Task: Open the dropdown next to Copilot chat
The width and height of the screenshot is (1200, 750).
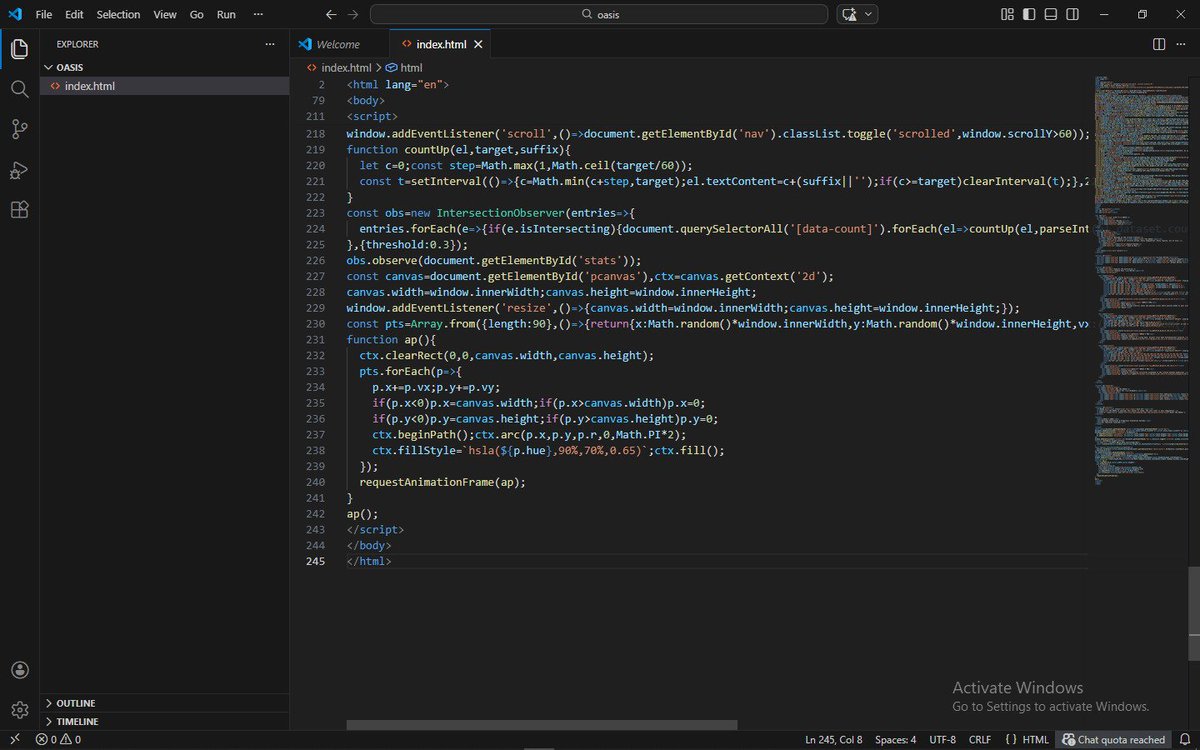Action: tap(869, 14)
